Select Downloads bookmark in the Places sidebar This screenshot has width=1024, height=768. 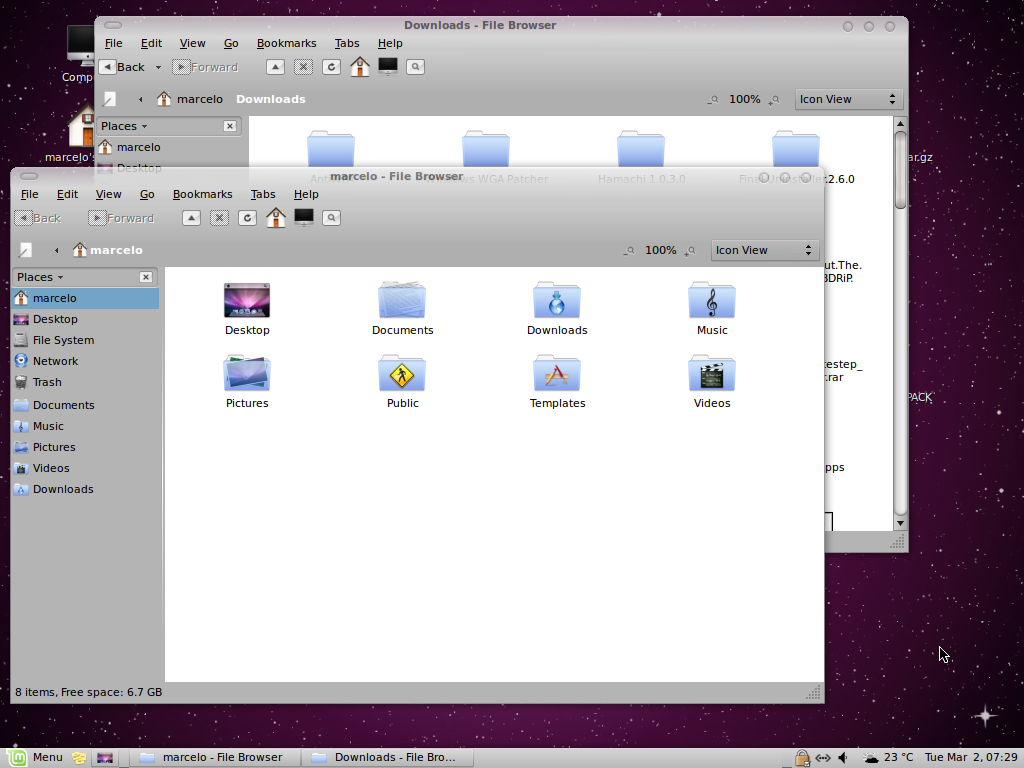click(x=86, y=489)
